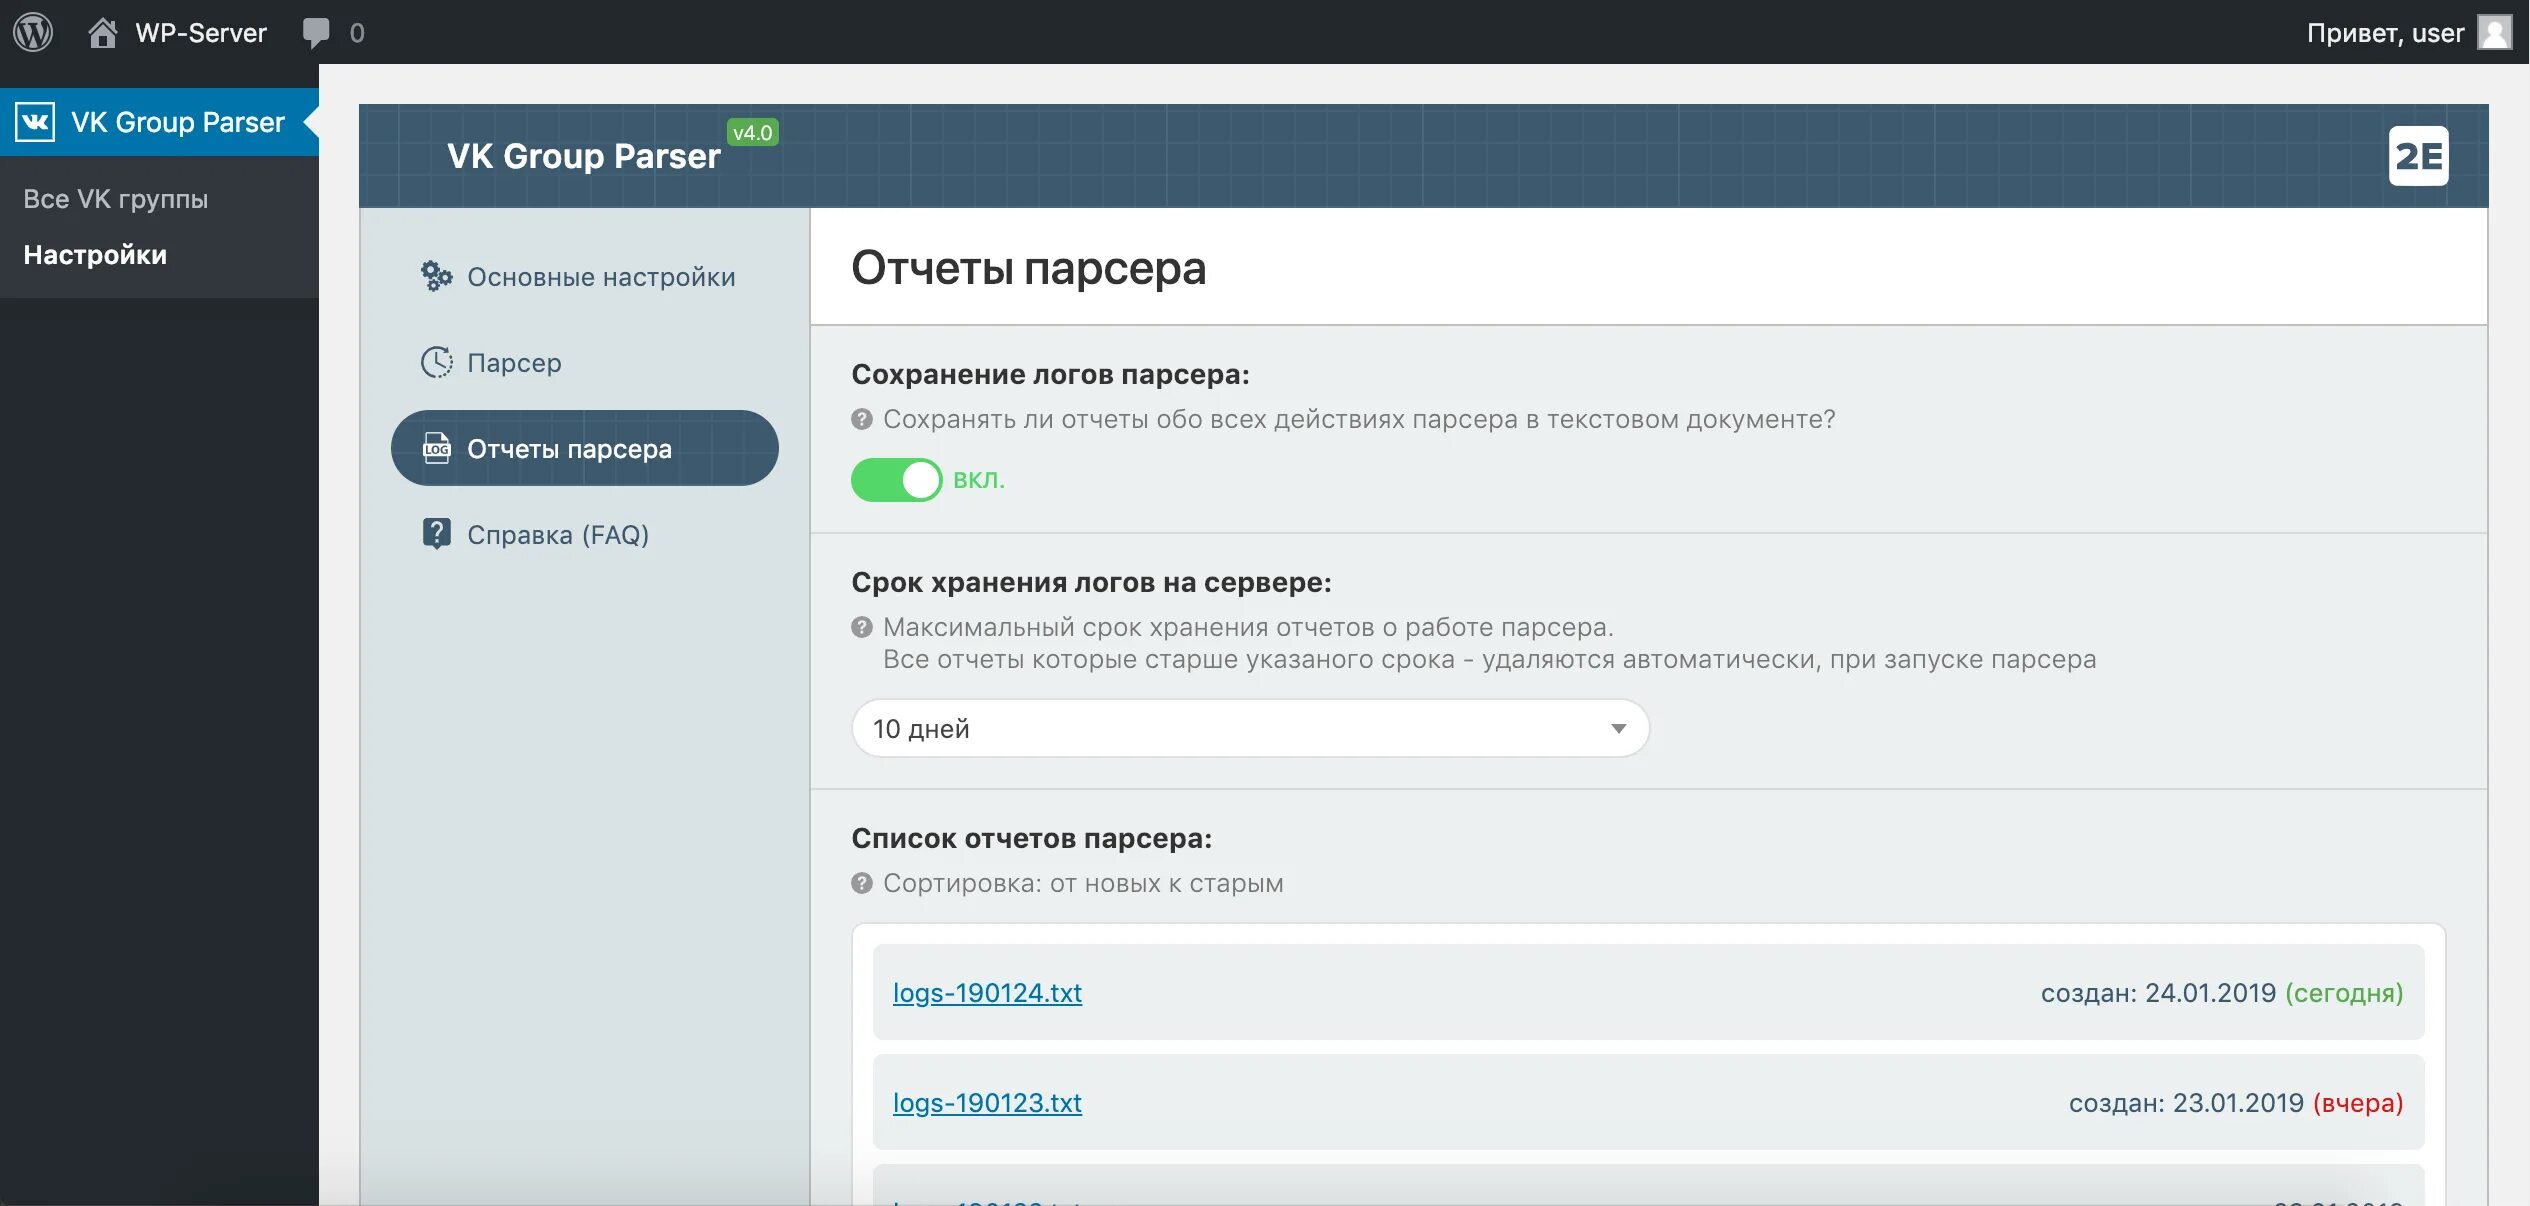The width and height of the screenshot is (2530, 1206).
Task: Click Привет, user account greeting
Action: [2384, 33]
